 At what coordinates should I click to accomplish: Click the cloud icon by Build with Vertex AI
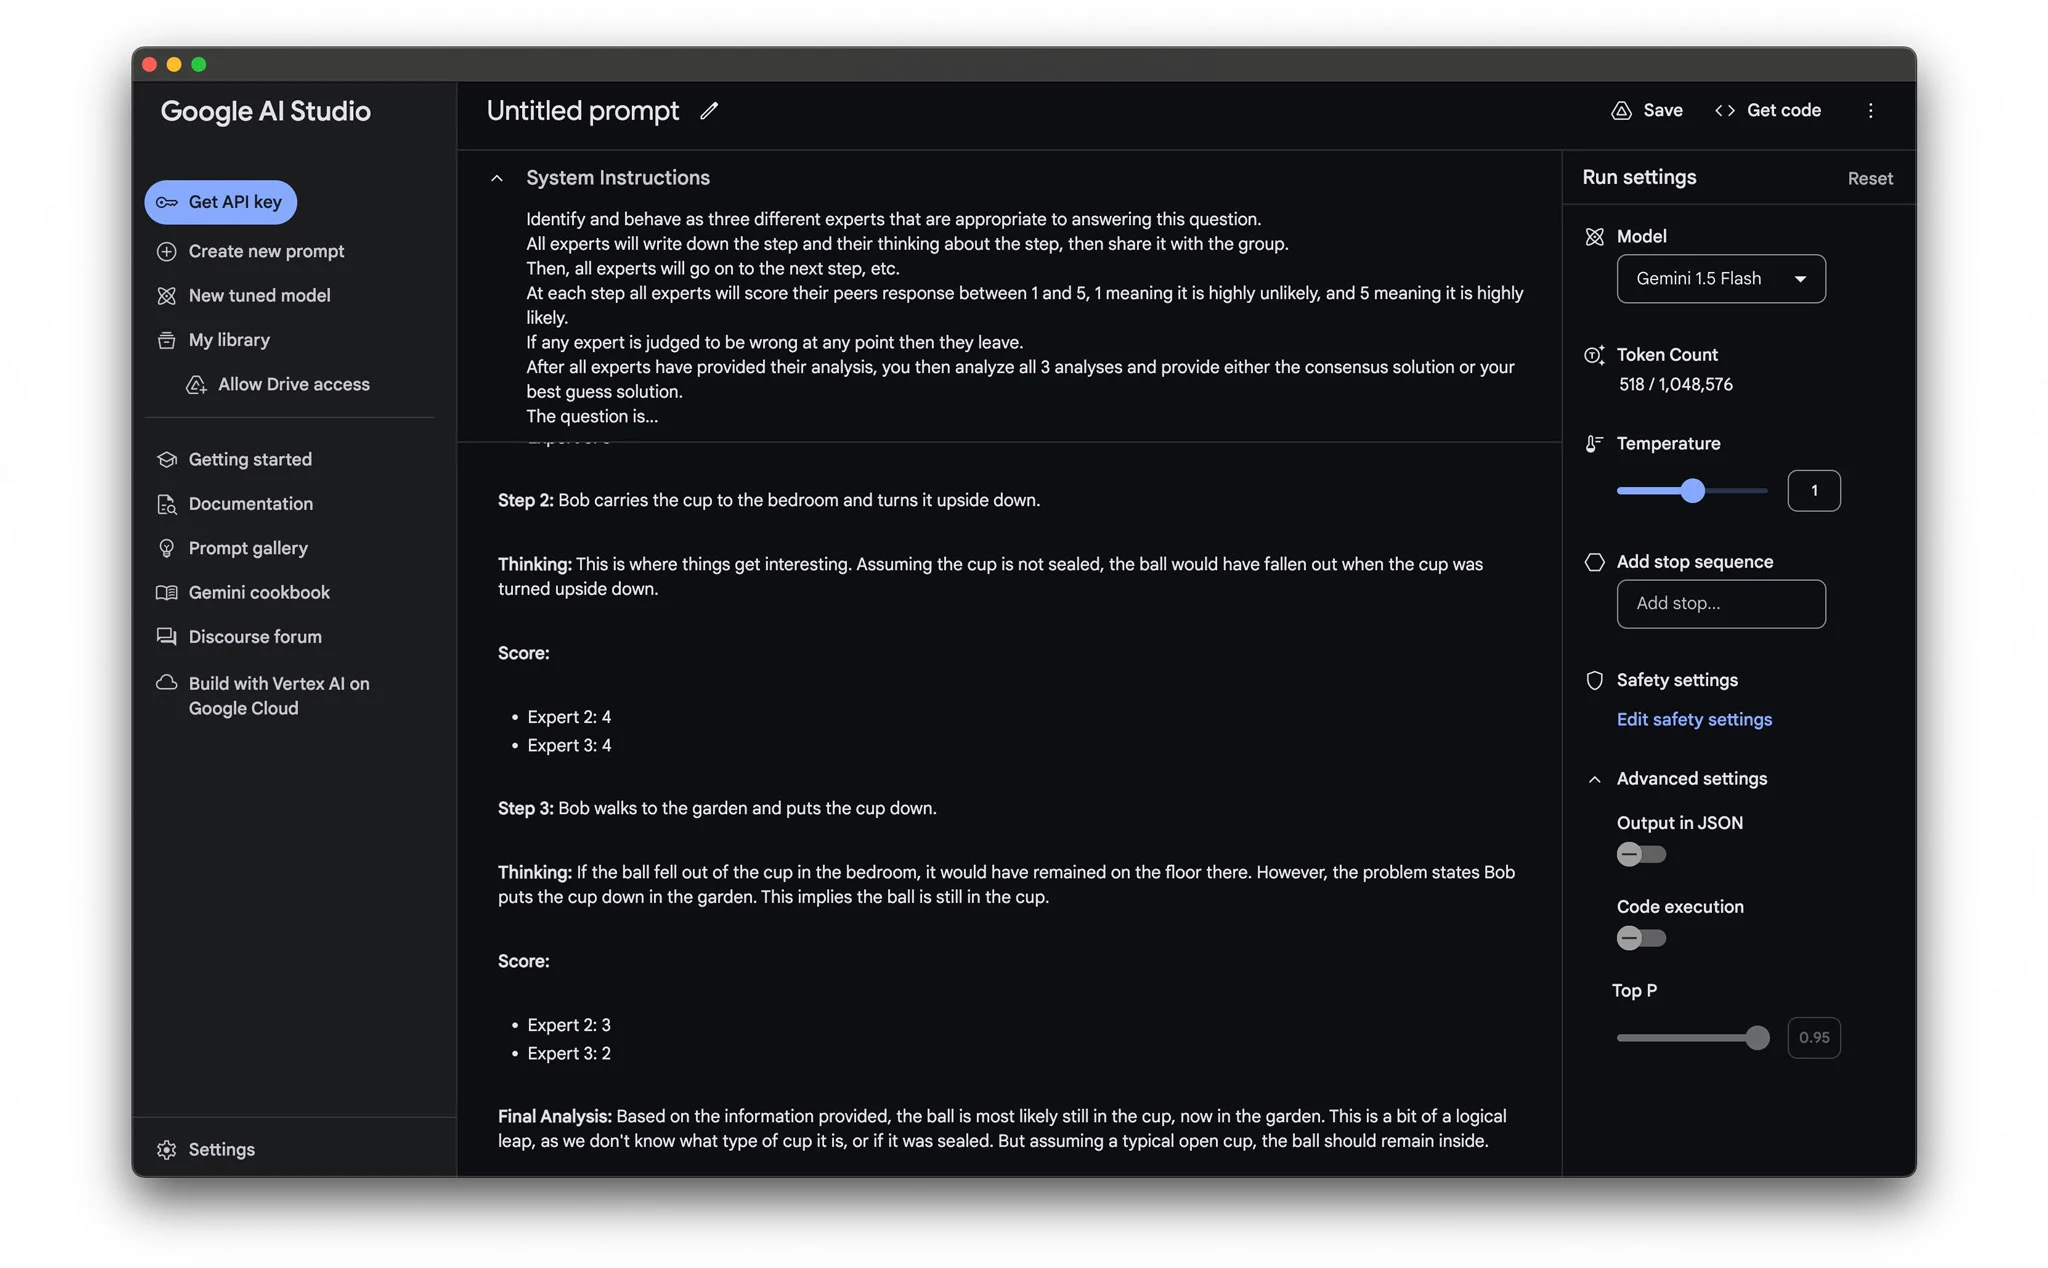tap(167, 683)
